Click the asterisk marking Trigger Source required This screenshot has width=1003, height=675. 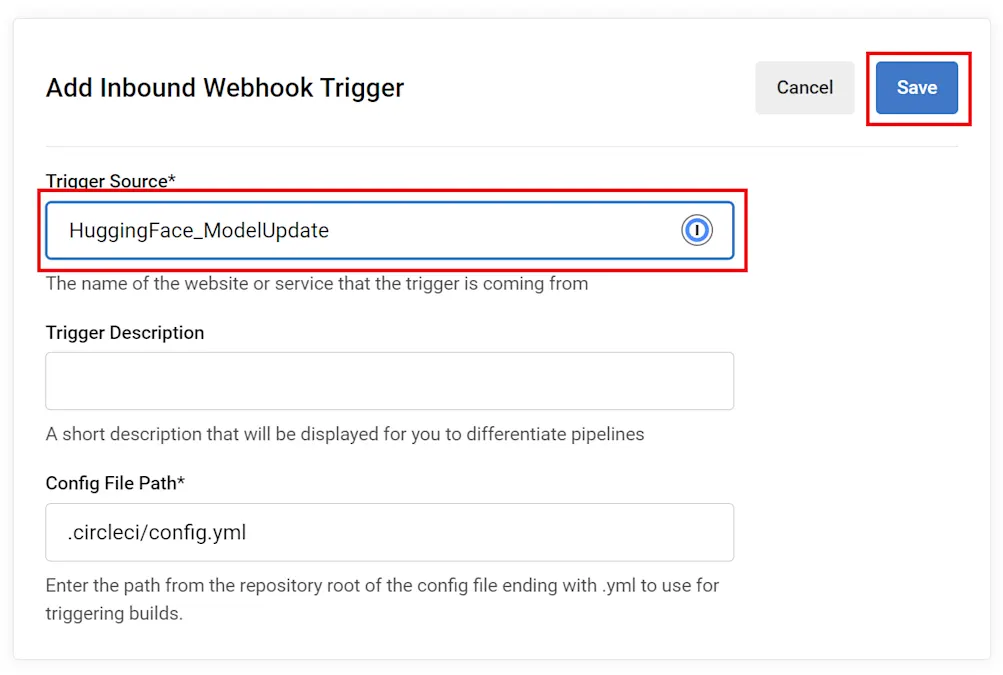(170, 179)
